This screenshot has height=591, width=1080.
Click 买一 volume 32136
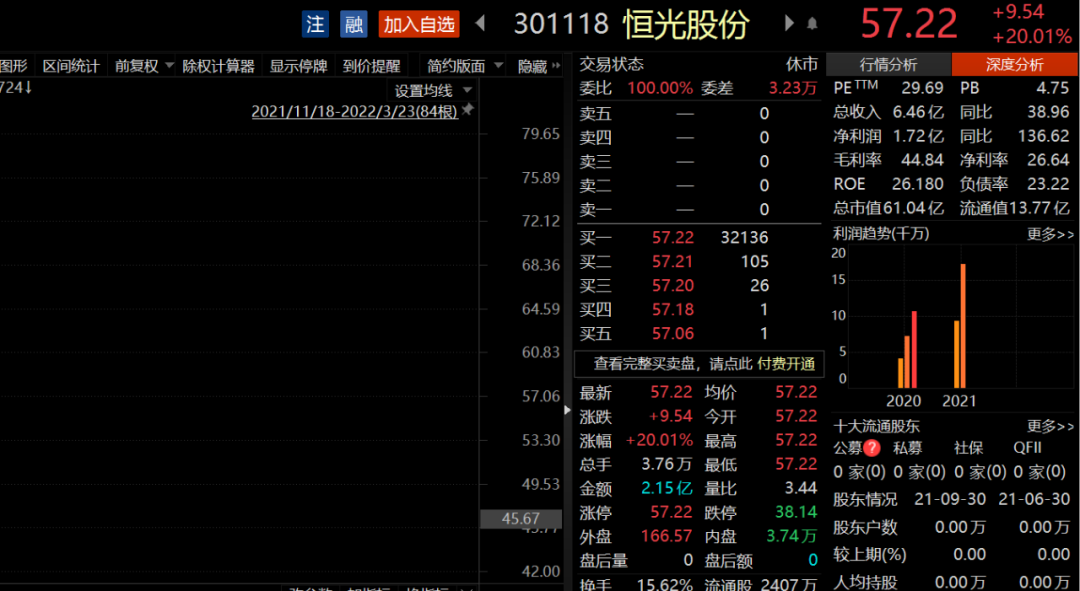tap(745, 238)
